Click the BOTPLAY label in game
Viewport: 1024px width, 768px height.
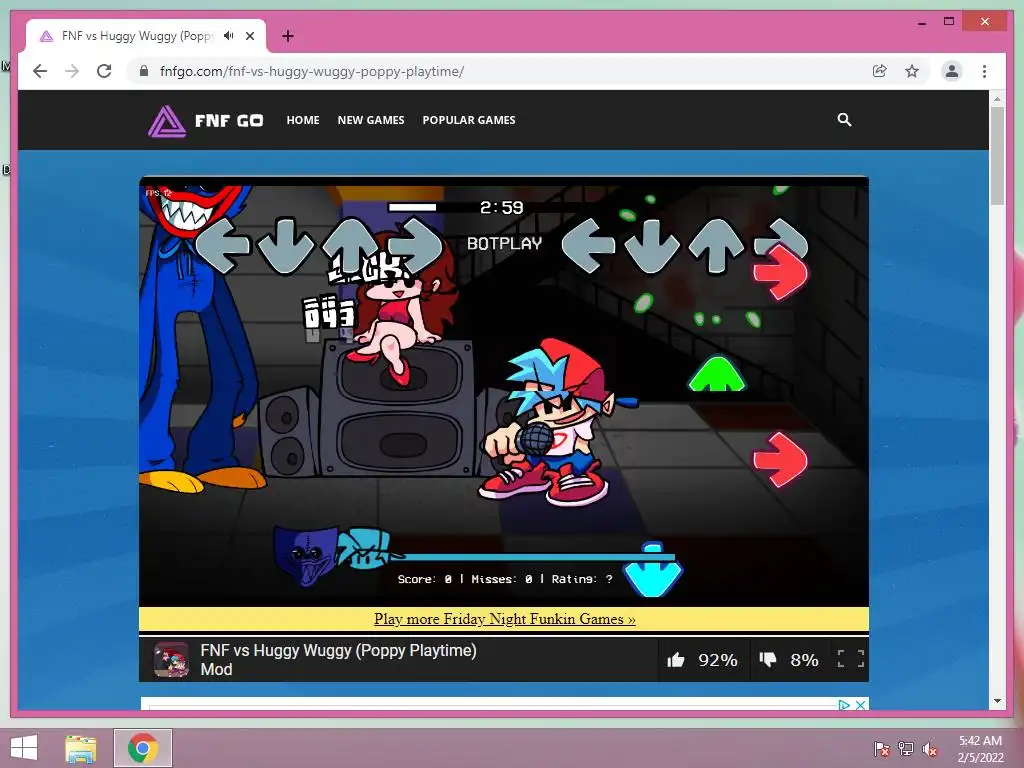coord(504,244)
